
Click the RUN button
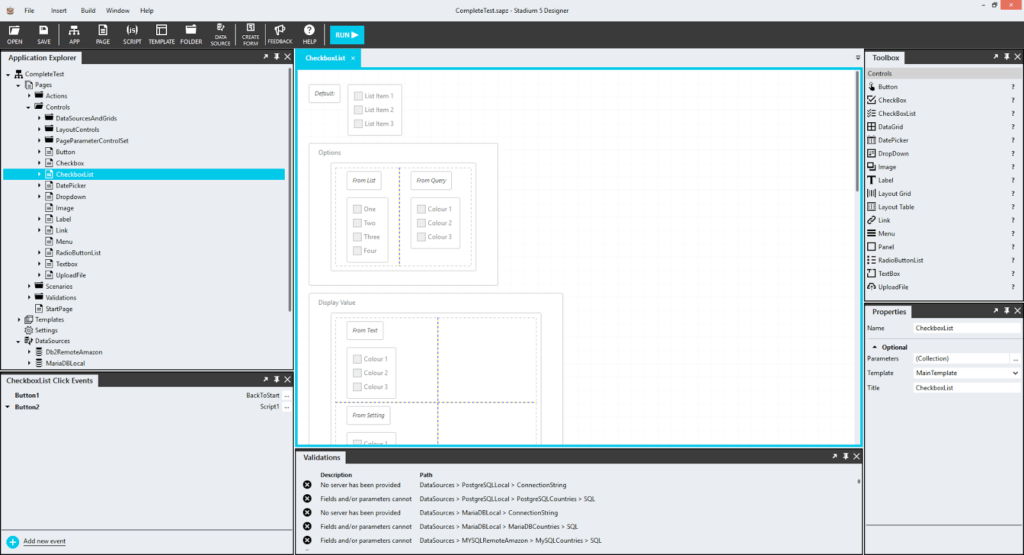[347, 35]
